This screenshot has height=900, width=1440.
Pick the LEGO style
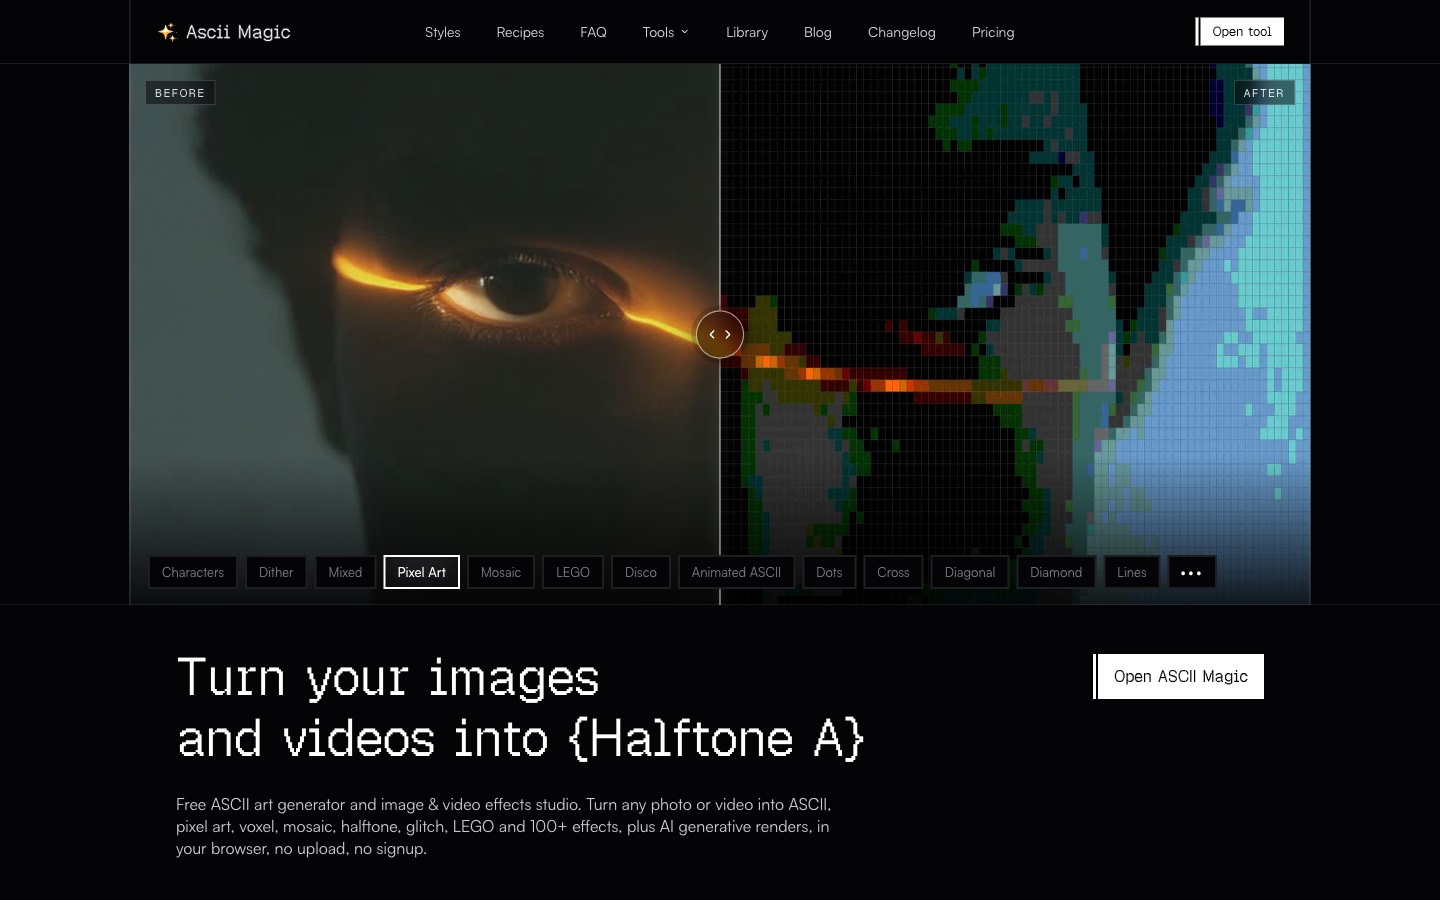(x=573, y=572)
